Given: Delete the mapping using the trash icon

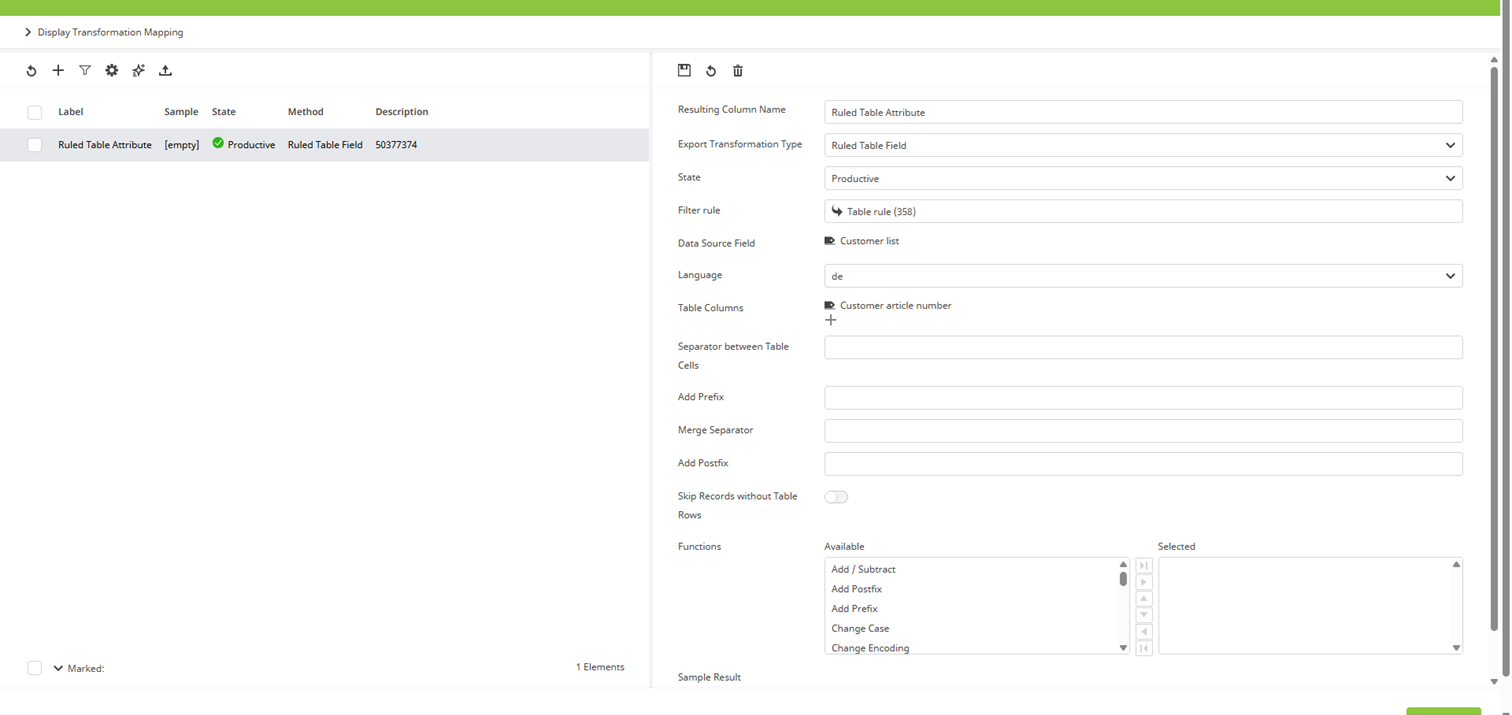Looking at the screenshot, I should (737, 70).
